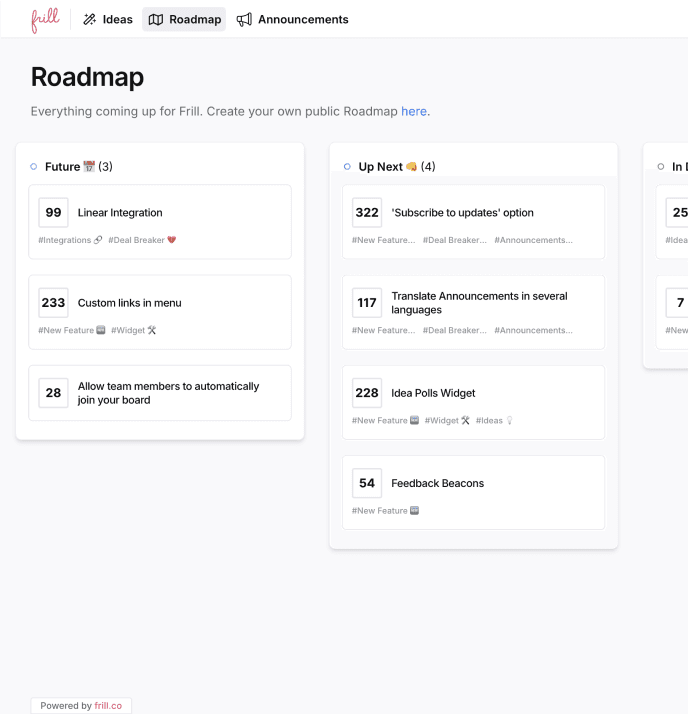Open the Idea Polls Widget idea
The height and width of the screenshot is (714, 688).
coord(433,393)
